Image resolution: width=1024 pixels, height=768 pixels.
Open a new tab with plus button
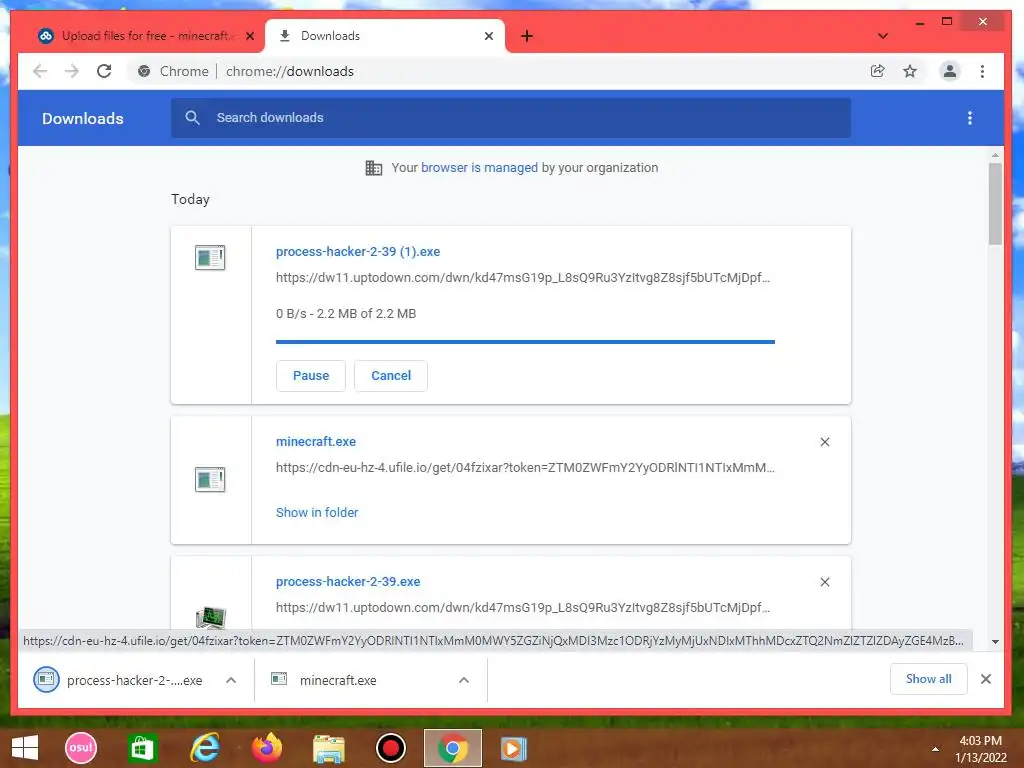527,36
